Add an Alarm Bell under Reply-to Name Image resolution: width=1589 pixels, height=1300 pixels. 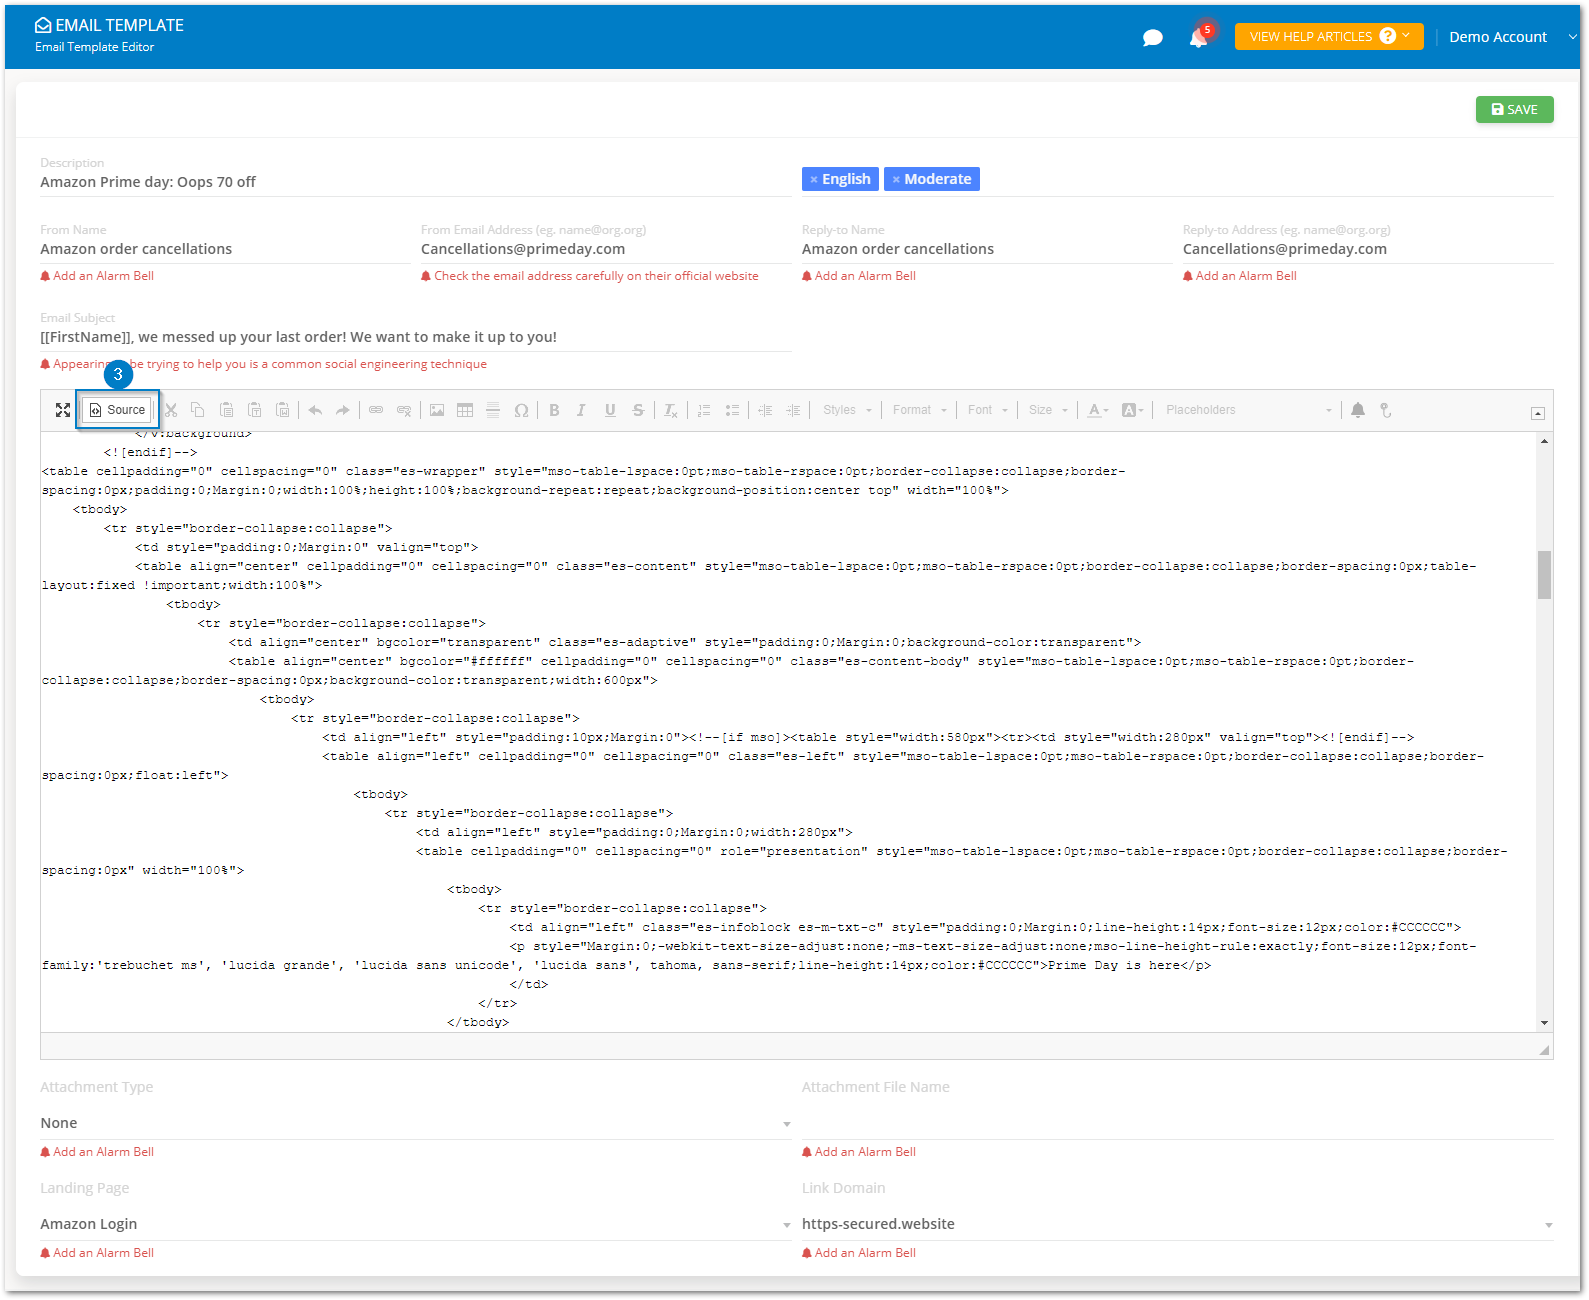[859, 276]
